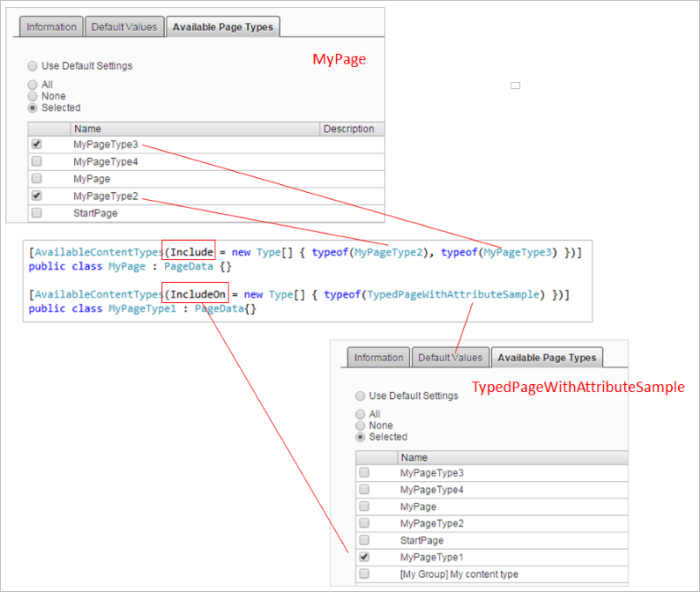
Task: Check MyPageType3 checkbox in bottom TypedPageWithAttributeSample panel
Action: click(x=364, y=472)
